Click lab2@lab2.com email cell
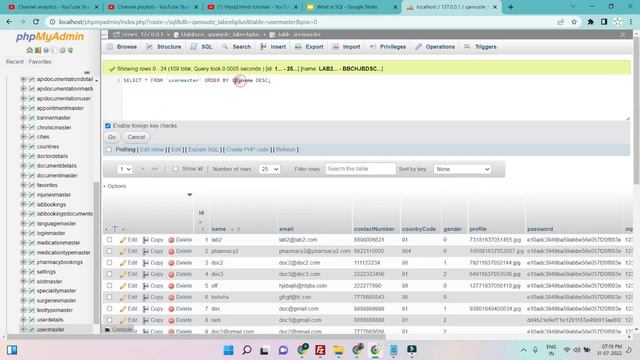This screenshot has width=640, height=360. point(298,240)
